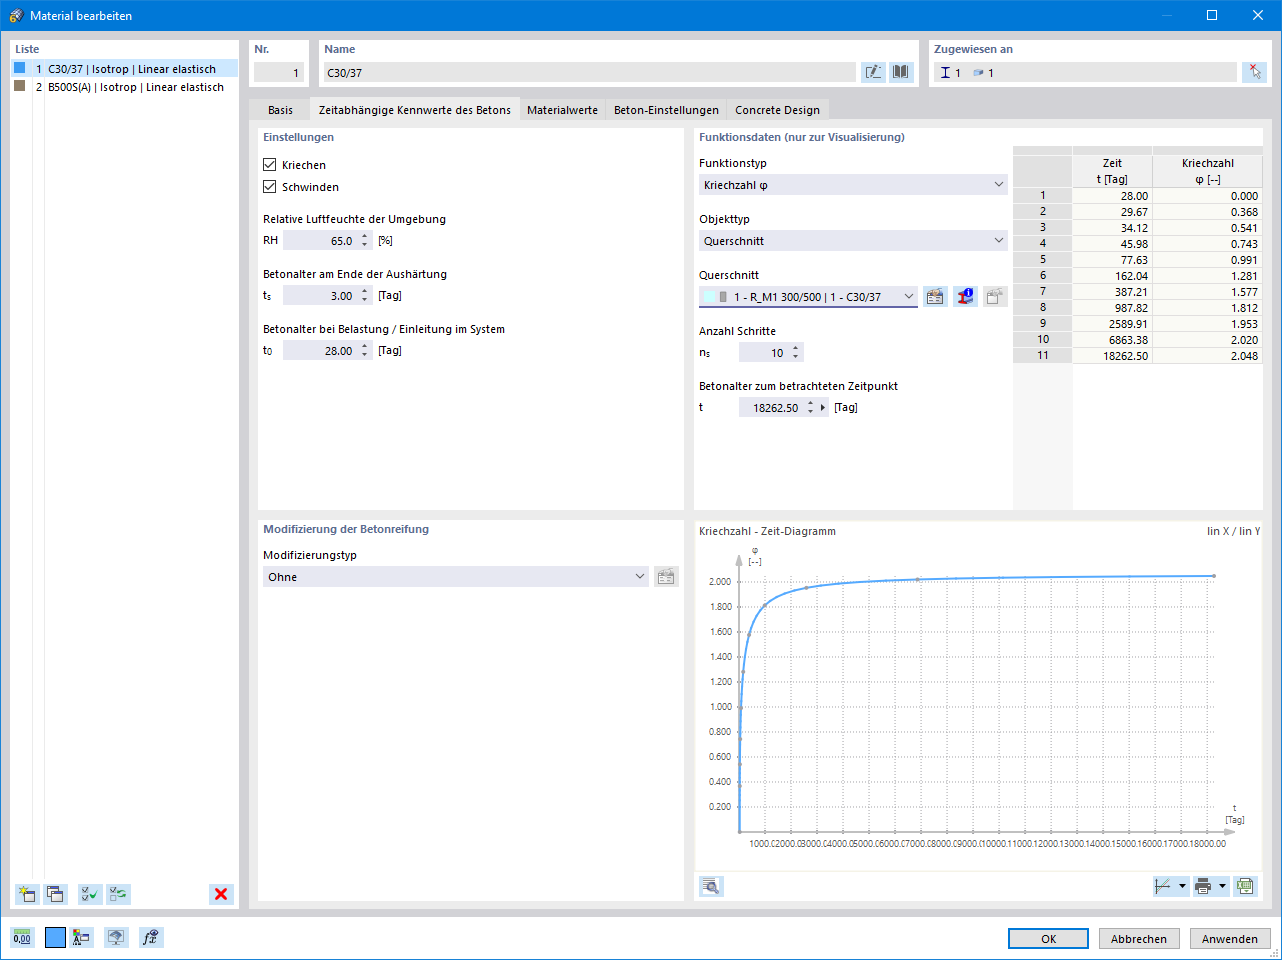
Task: Click the red delete material icon
Action: [221, 894]
